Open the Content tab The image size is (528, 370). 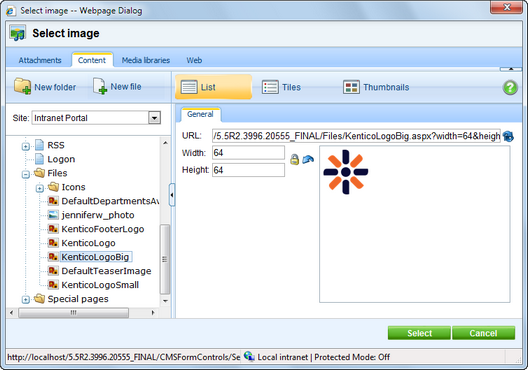click(92, 60)
